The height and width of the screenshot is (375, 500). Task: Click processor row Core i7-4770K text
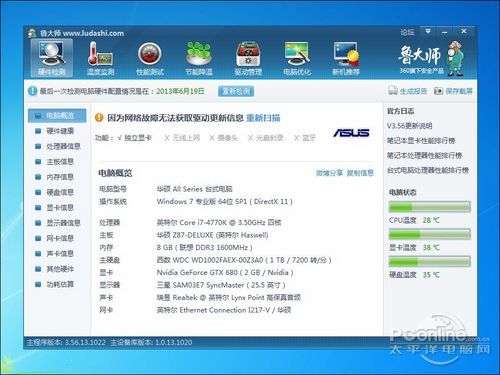(219, 222)
